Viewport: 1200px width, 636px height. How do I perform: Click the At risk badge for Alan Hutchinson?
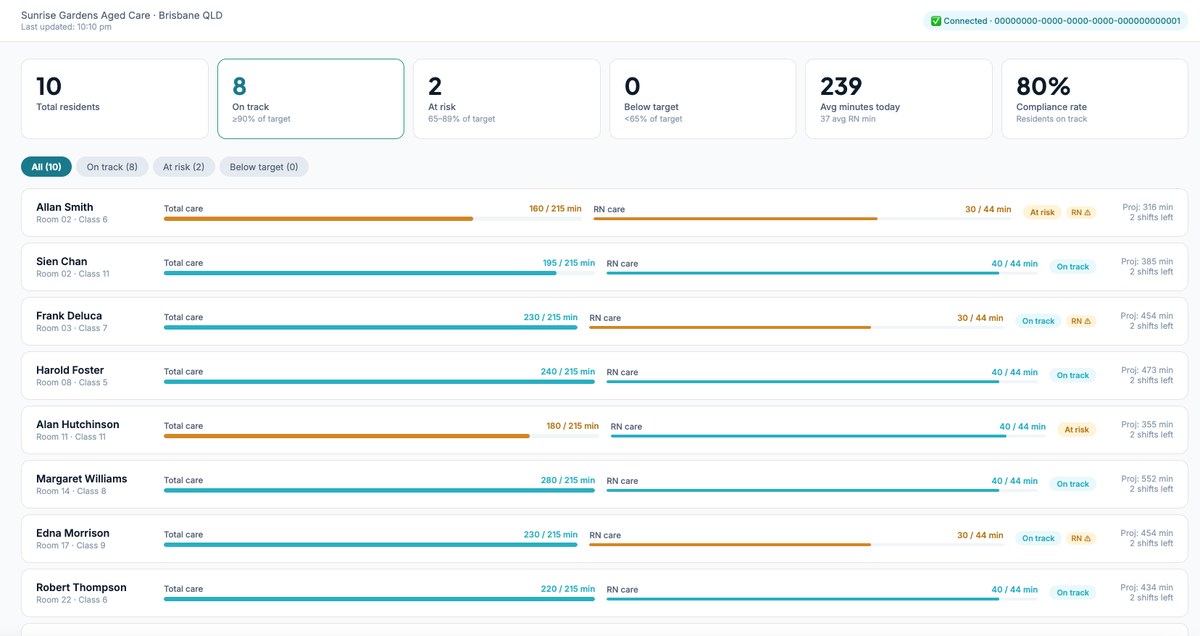pyautogui.click(x=1077, y=430)
